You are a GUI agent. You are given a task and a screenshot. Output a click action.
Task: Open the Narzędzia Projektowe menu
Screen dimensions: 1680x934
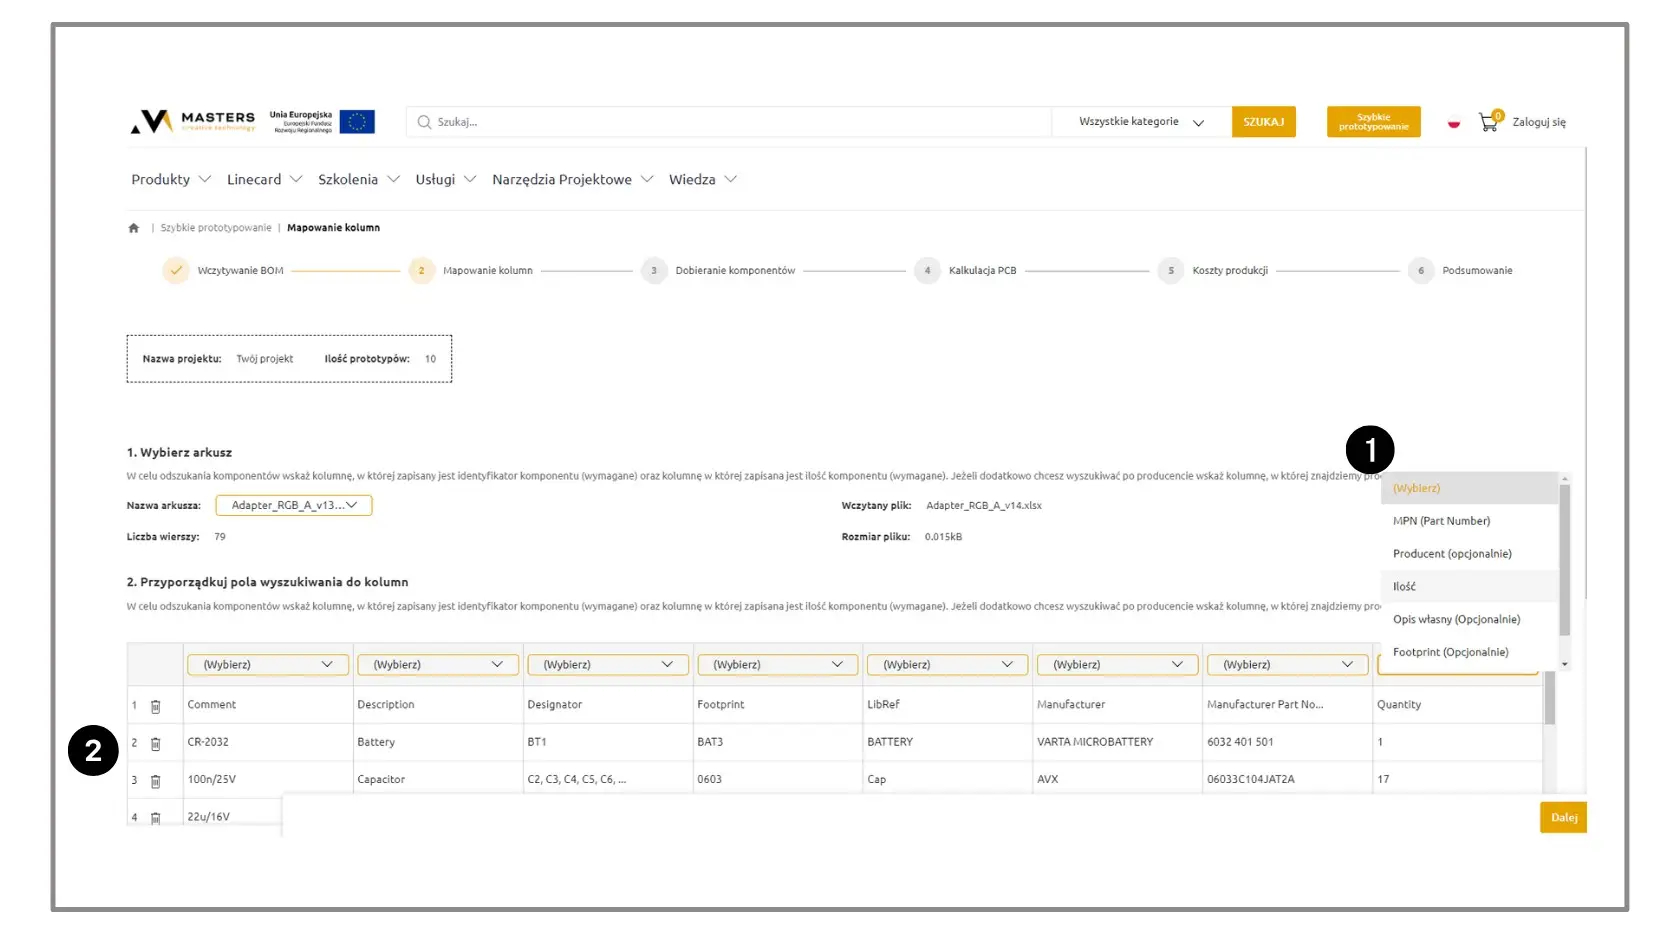coord(572,180)
